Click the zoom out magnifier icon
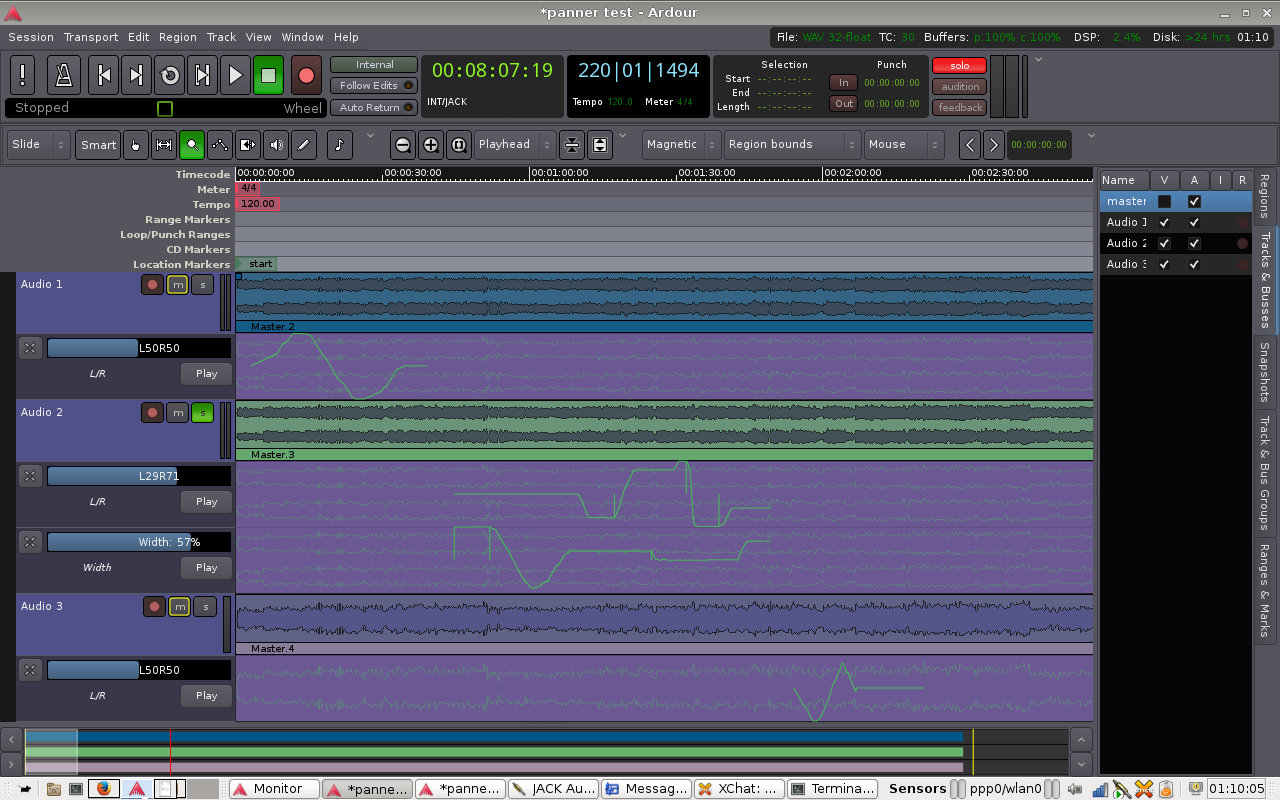This screenshot has height=800, width=1280. pyautogui.click(x=402, y=145)
